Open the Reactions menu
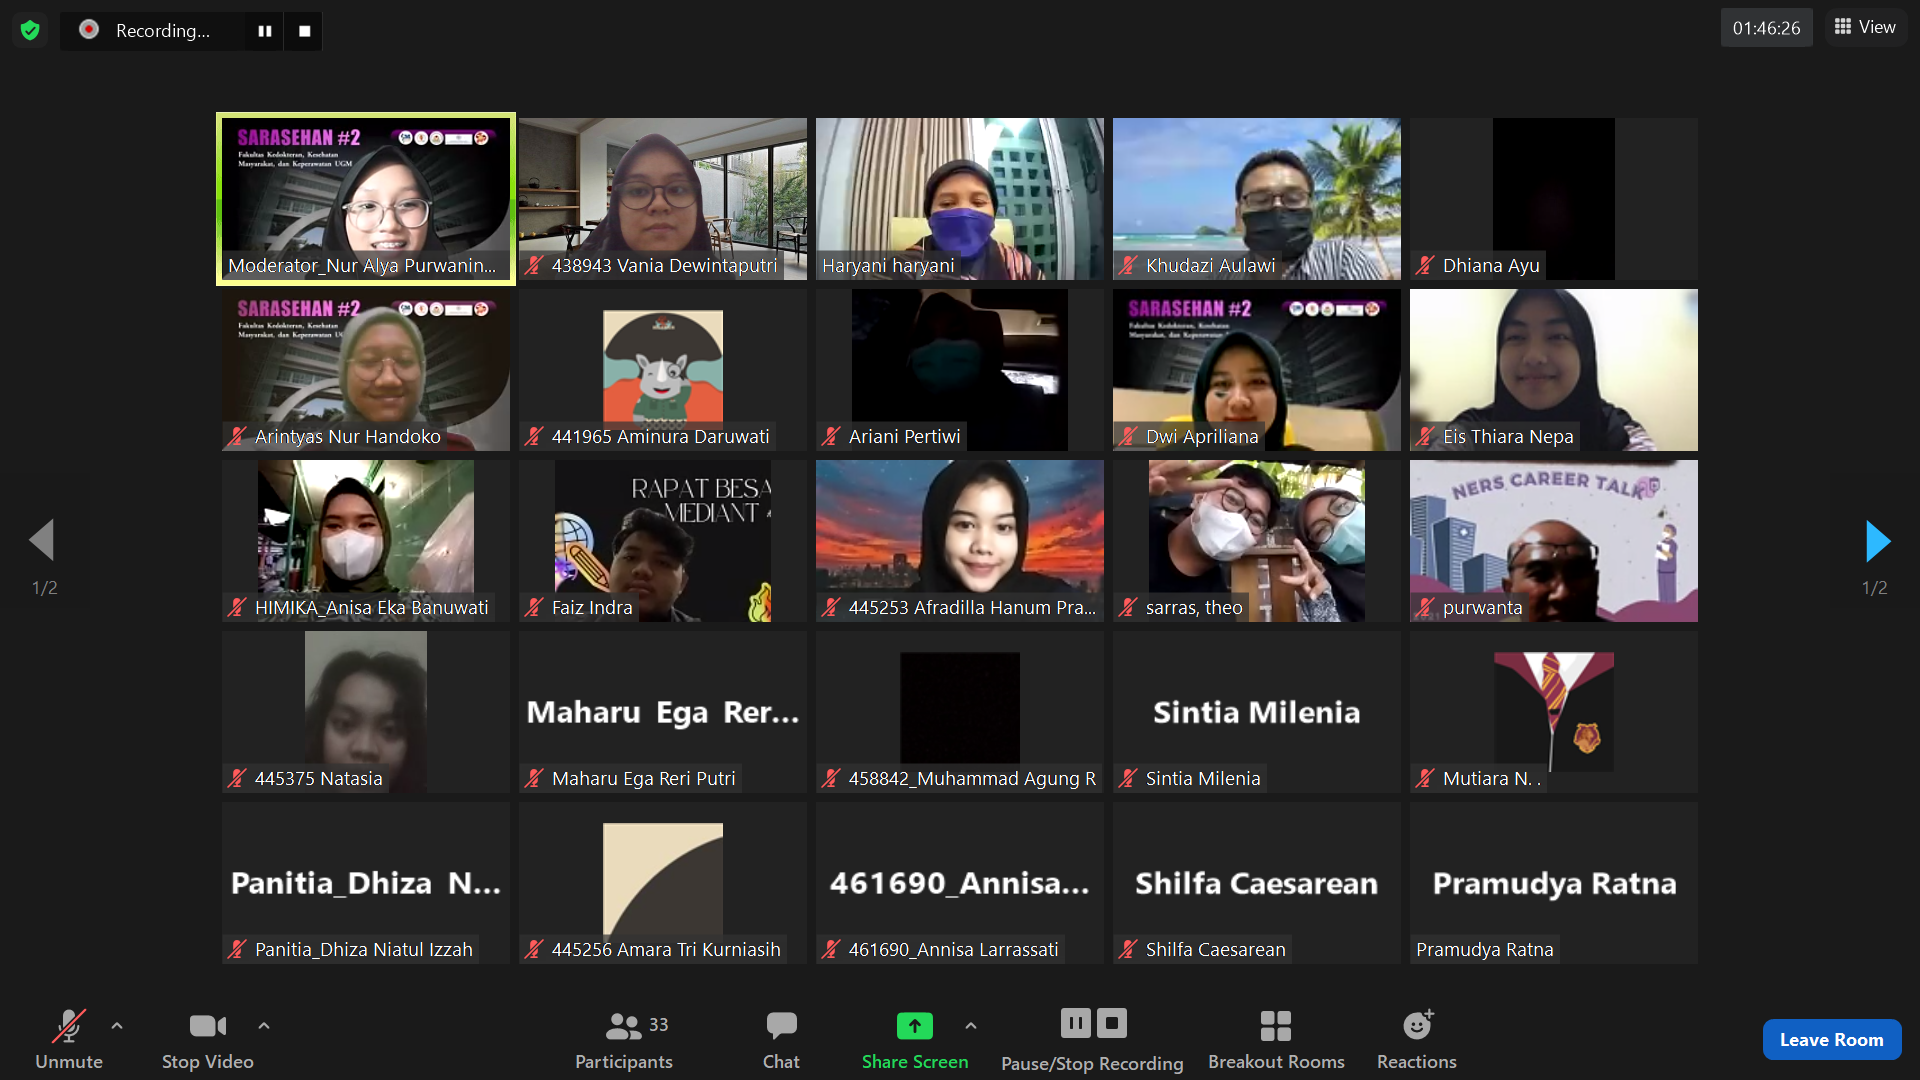Viewport: 1920px width, 1080px height. tap(1416, 1038)
